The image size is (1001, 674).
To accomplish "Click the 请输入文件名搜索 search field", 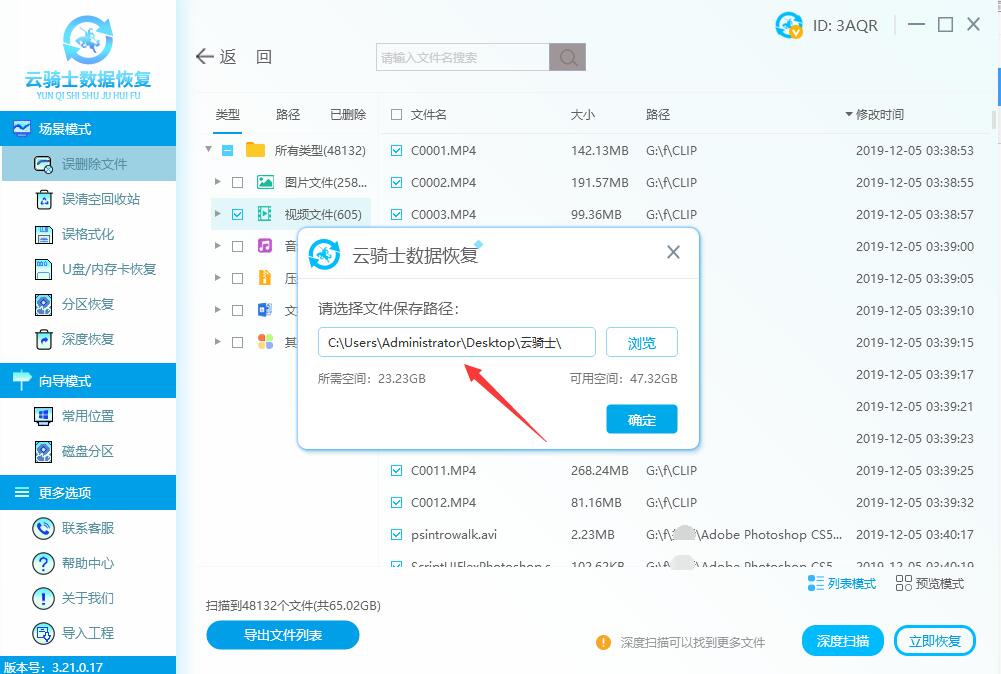I will 463,57.
